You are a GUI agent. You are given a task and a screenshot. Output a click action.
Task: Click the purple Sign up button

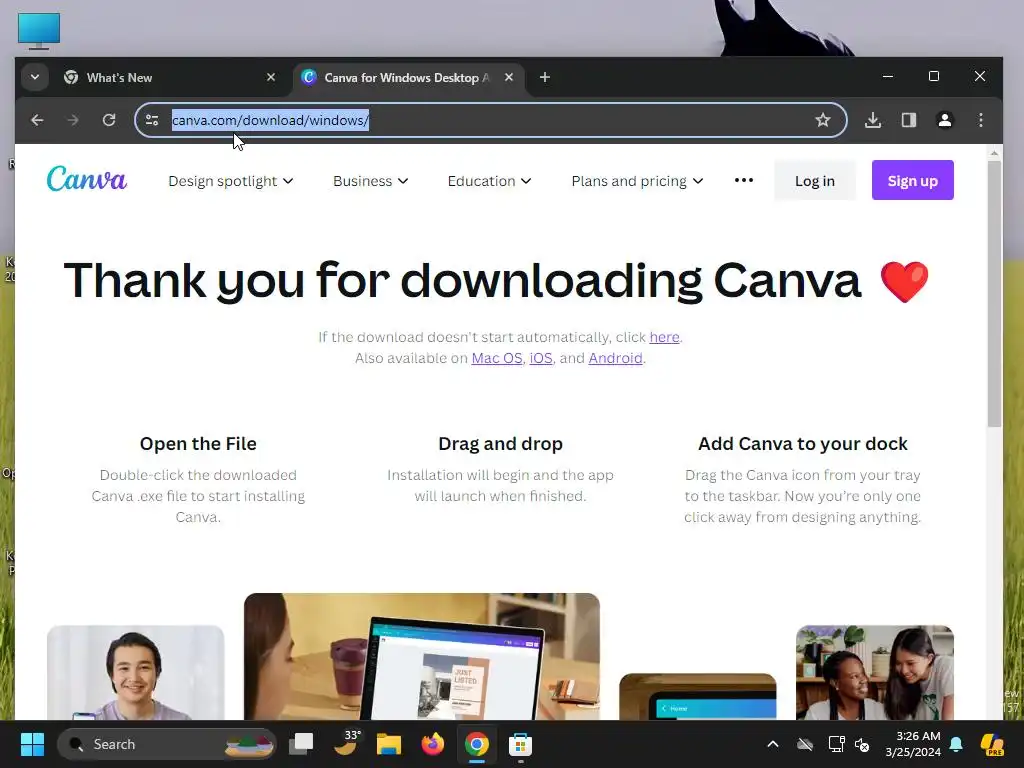point(912,180)
